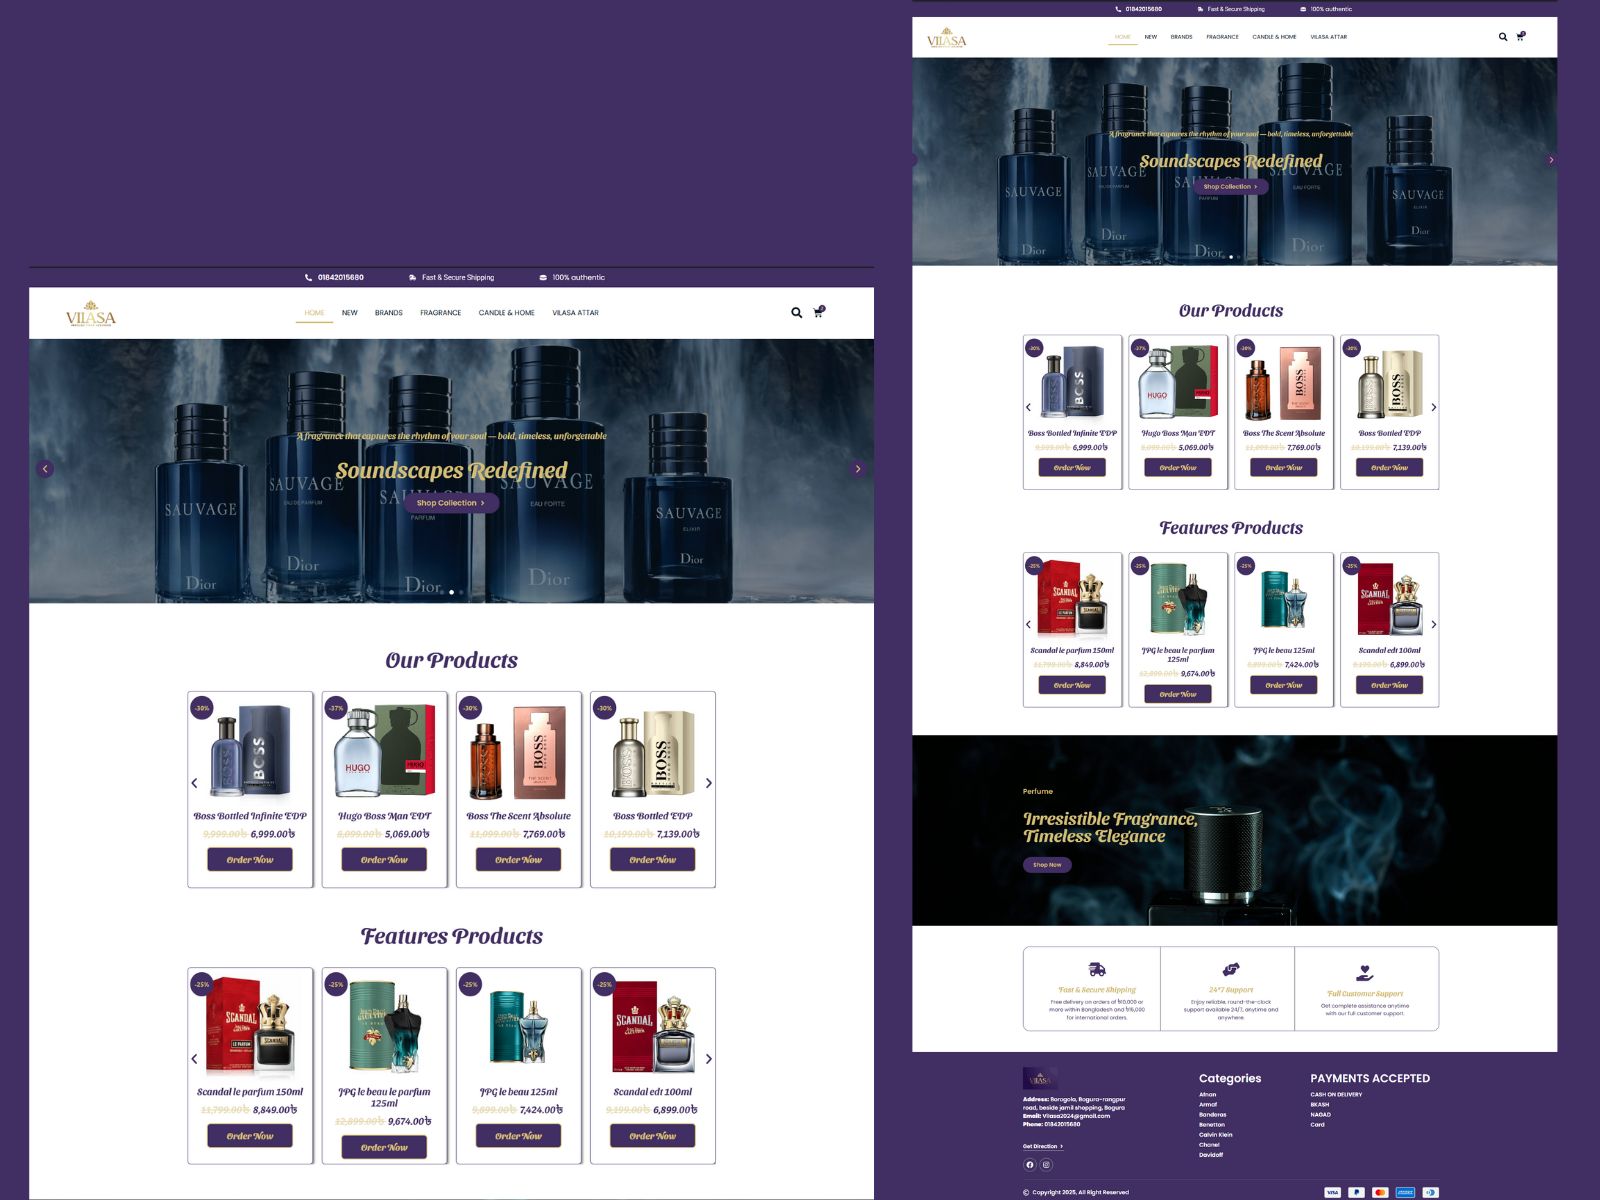Open the Instagram icon in the footer
1600x1200 pixels.
1046,1164
